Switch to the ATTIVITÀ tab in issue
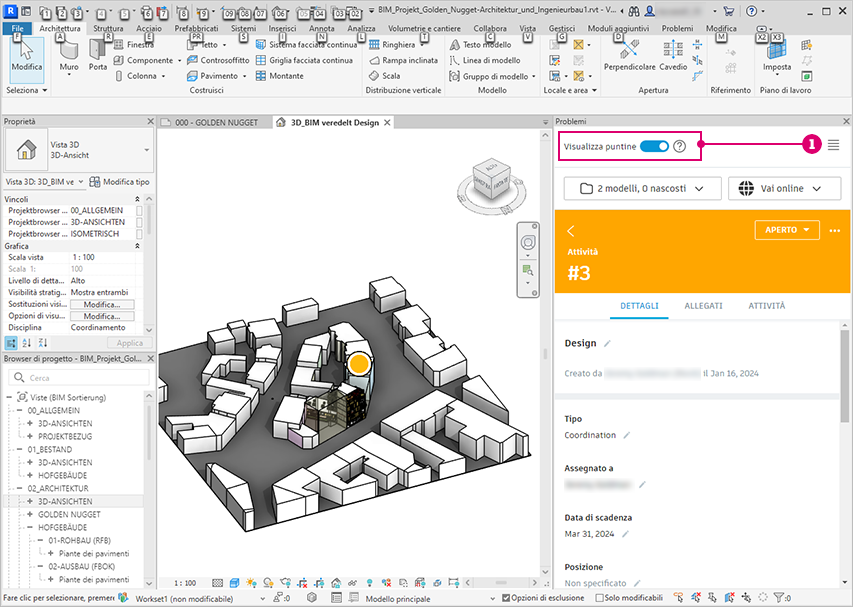This screenshot has width=853, height=607. [x=767, y=306]
